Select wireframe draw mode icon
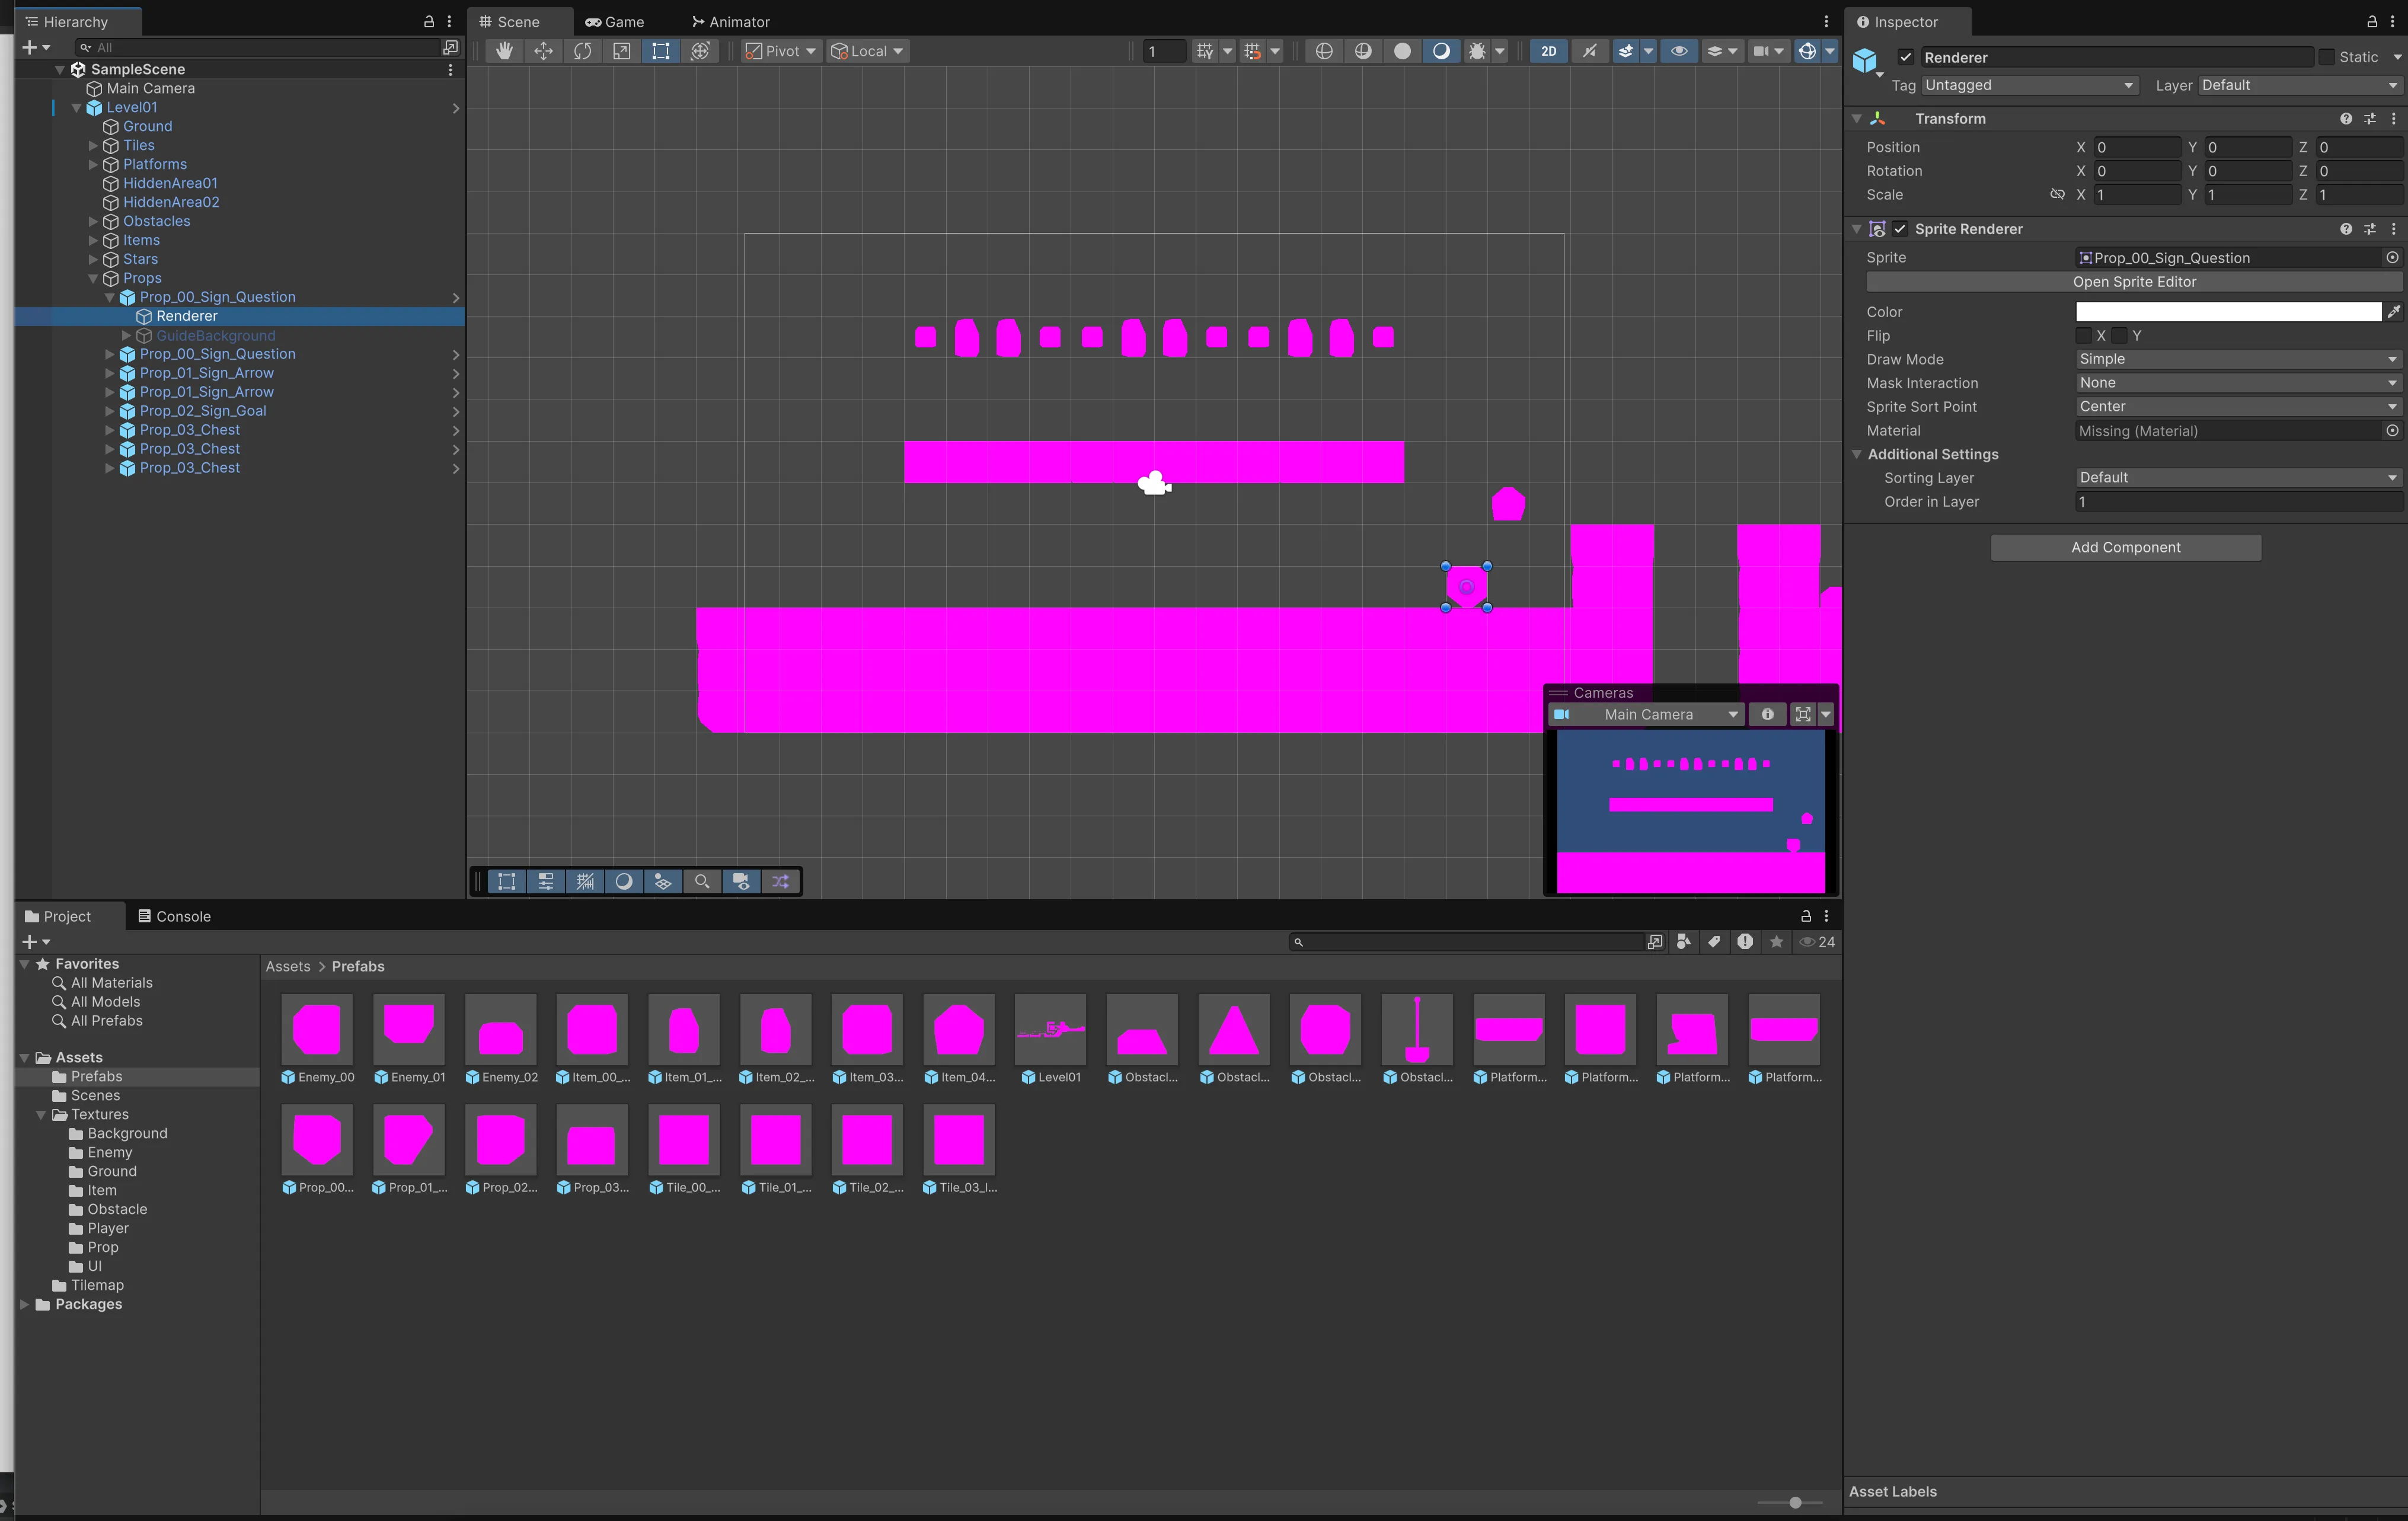2408x1521 pixels. 1324,51
